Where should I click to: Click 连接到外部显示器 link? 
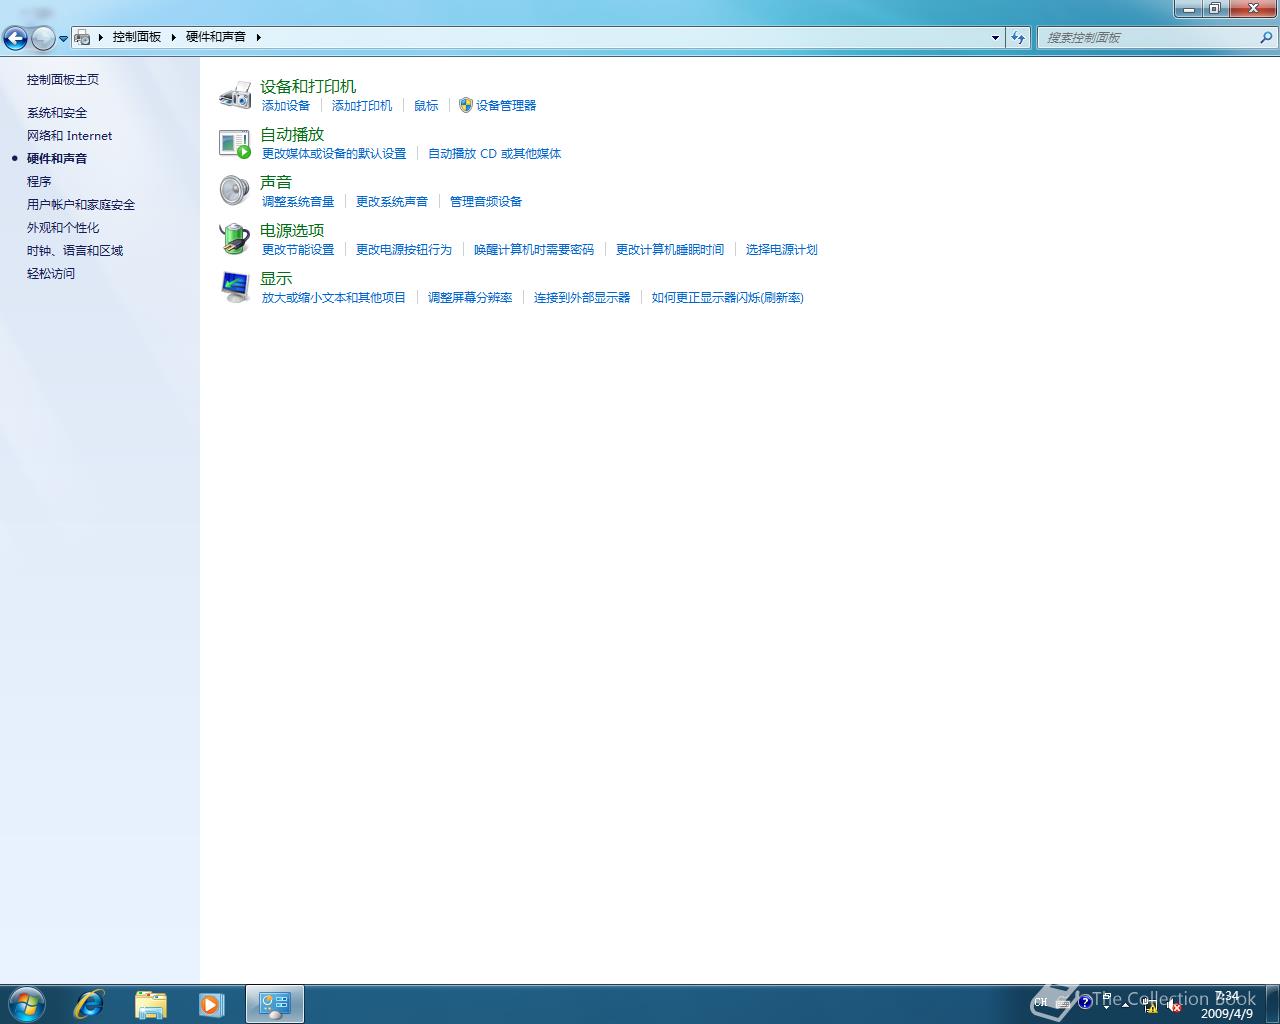582,298
